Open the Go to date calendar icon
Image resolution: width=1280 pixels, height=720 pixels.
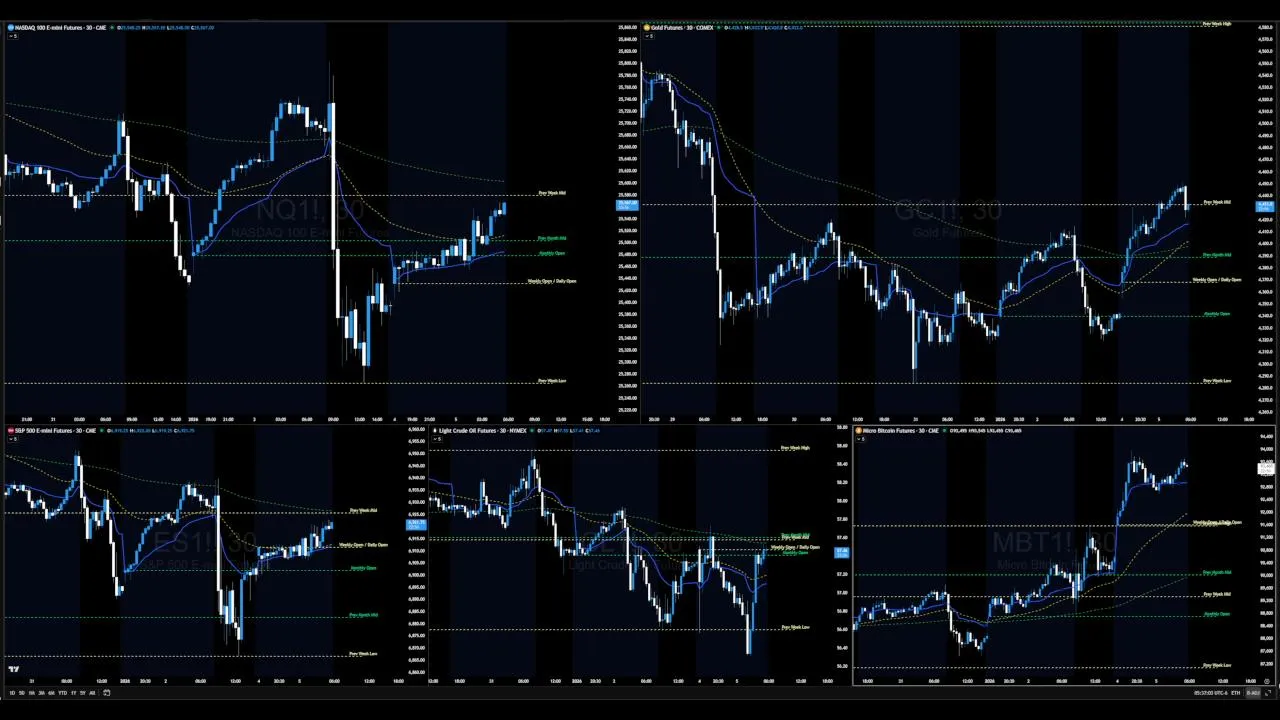point(106,693)
